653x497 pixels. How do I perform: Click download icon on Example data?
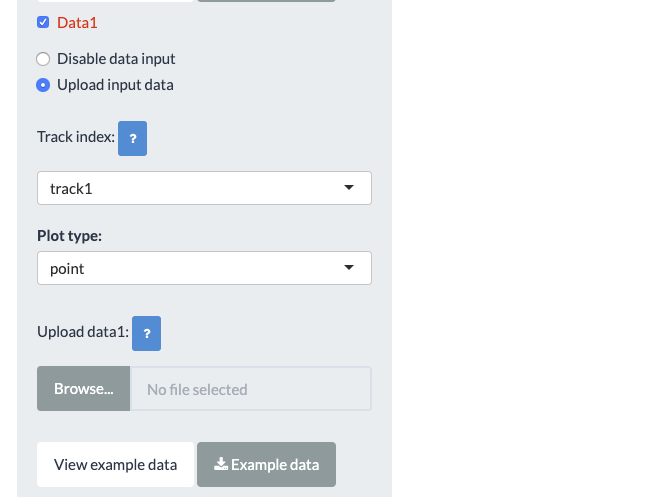[x=221, y=465]
